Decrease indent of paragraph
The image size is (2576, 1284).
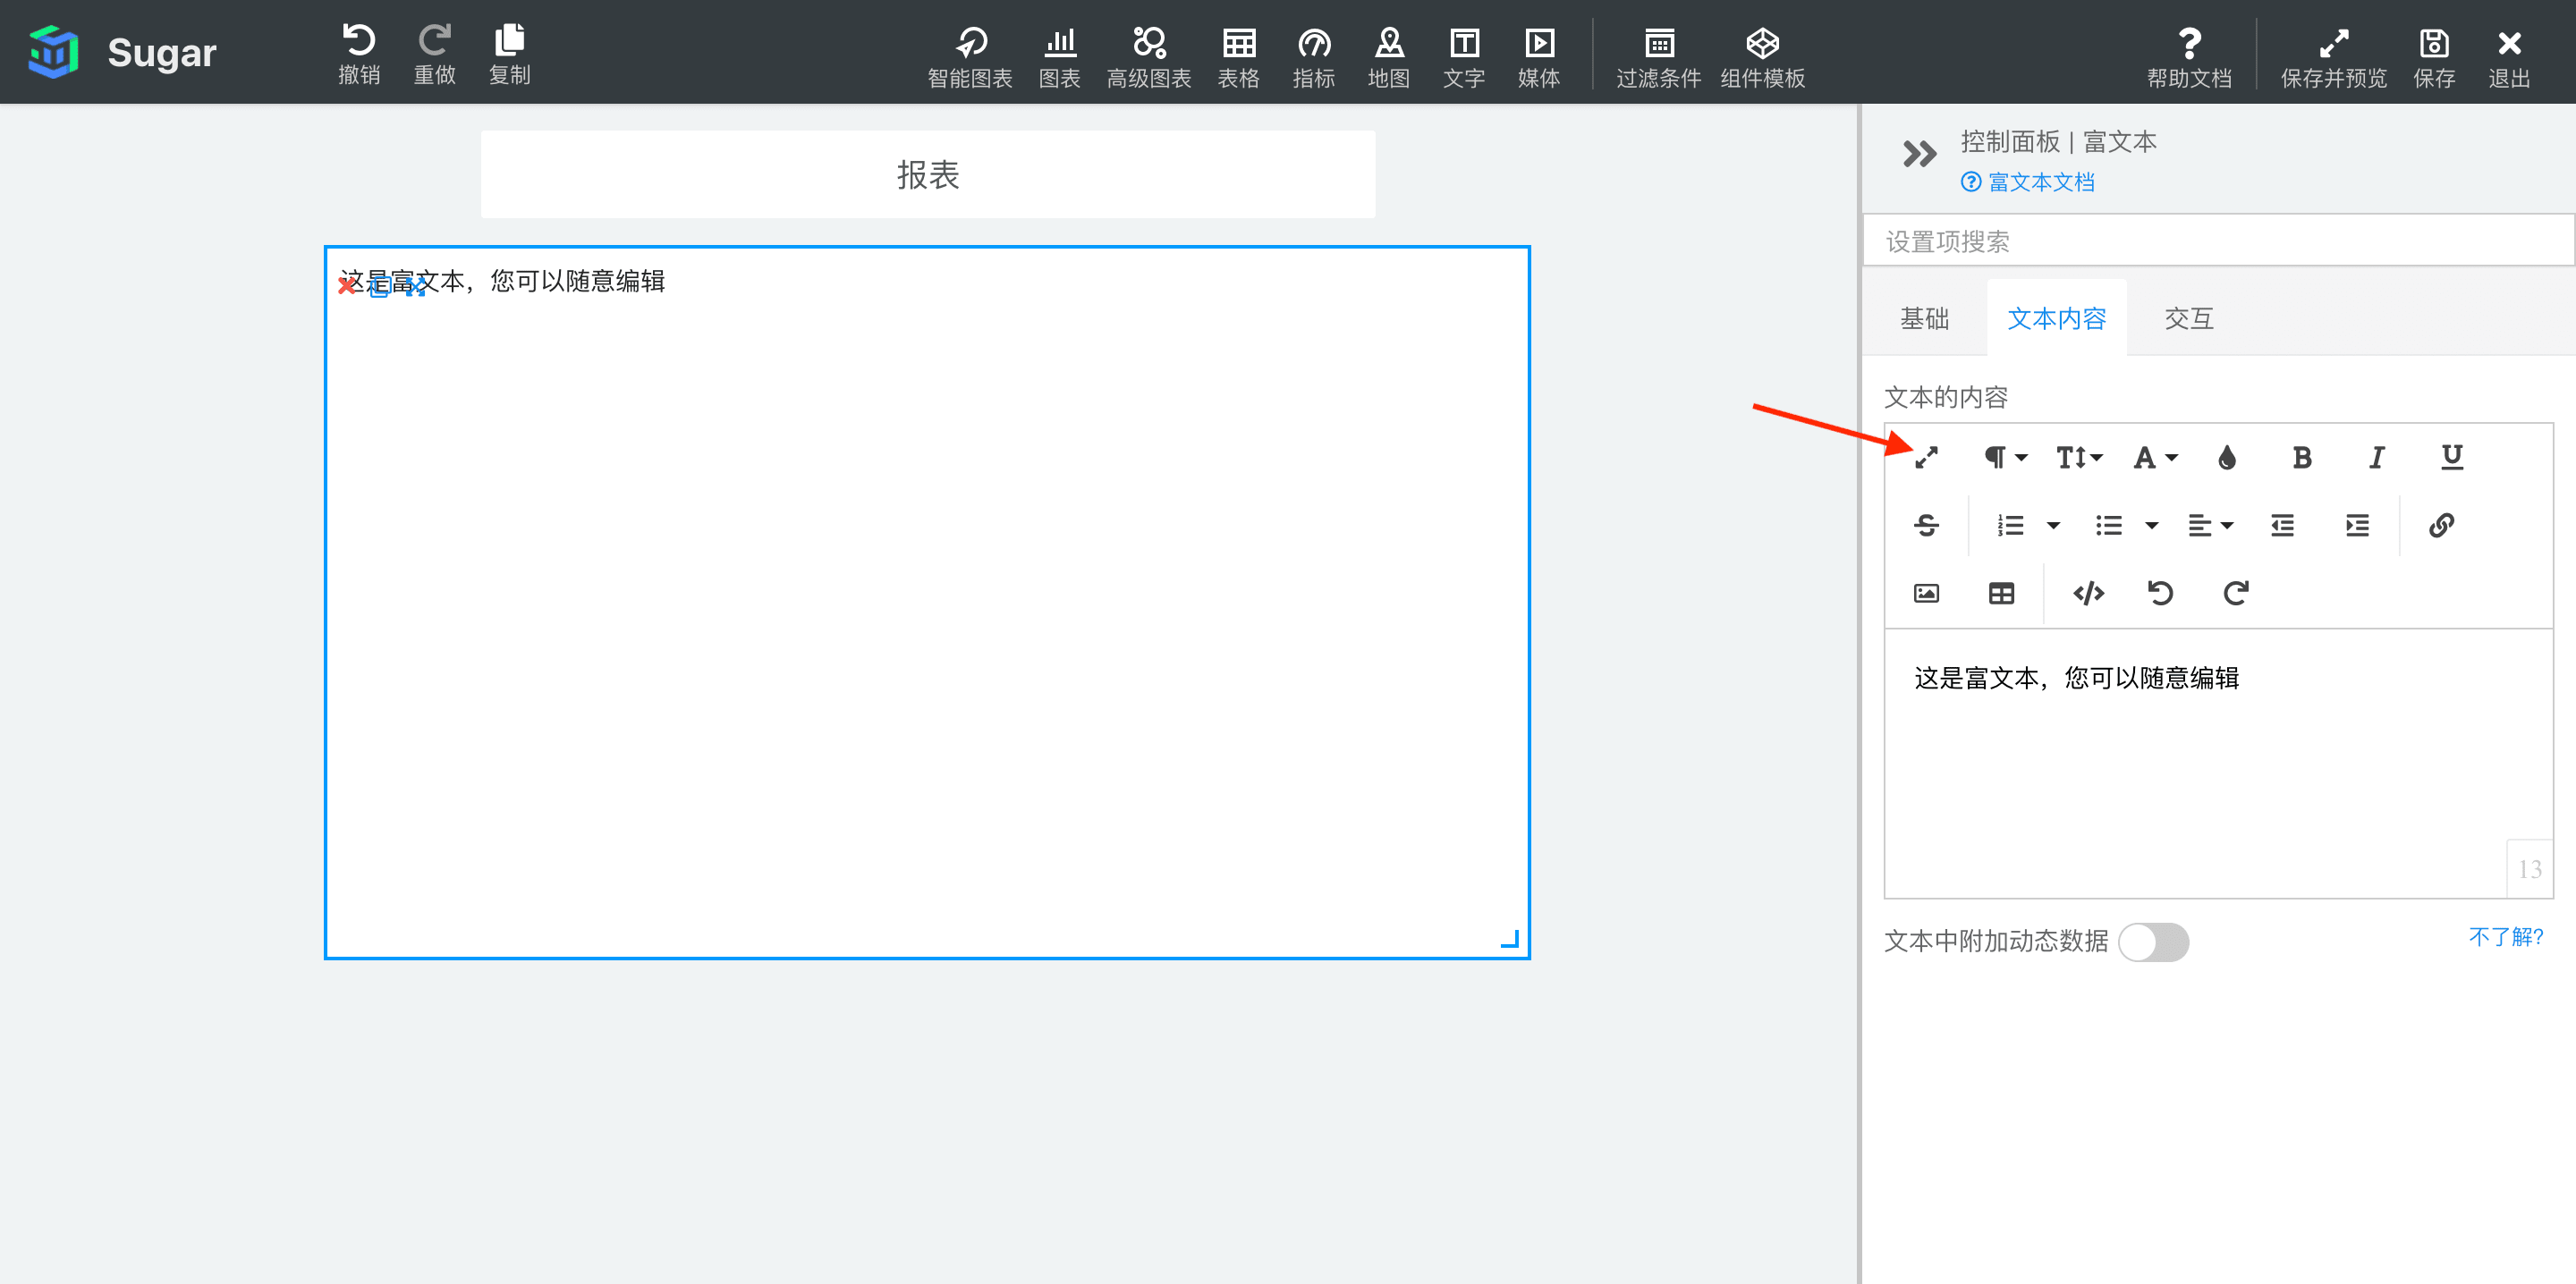click(x=2282, y=525)
